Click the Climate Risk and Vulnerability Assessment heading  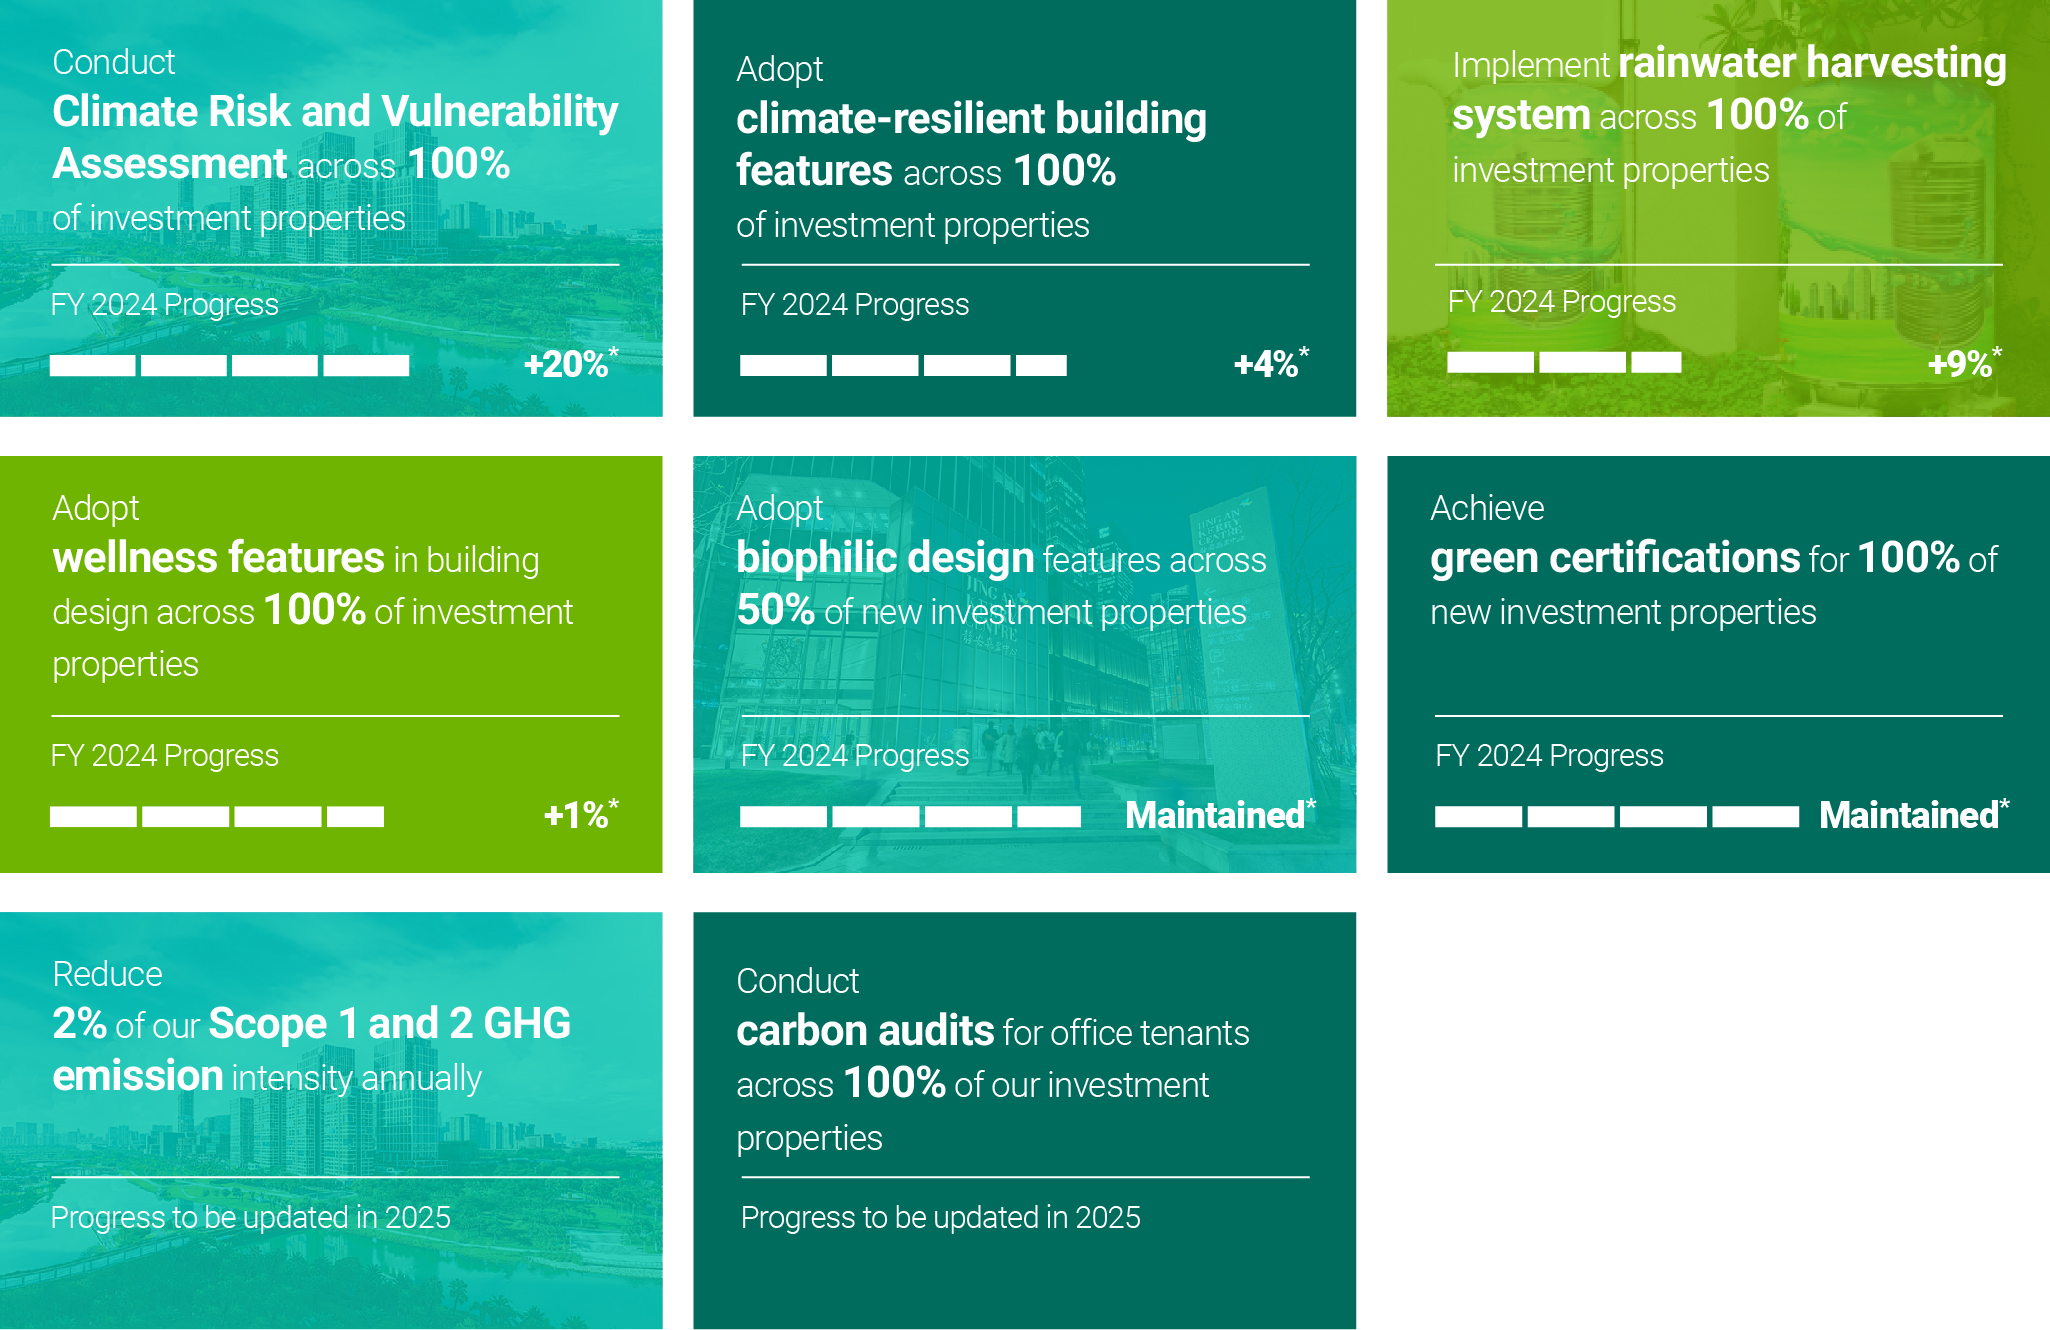tap(334, 137)
